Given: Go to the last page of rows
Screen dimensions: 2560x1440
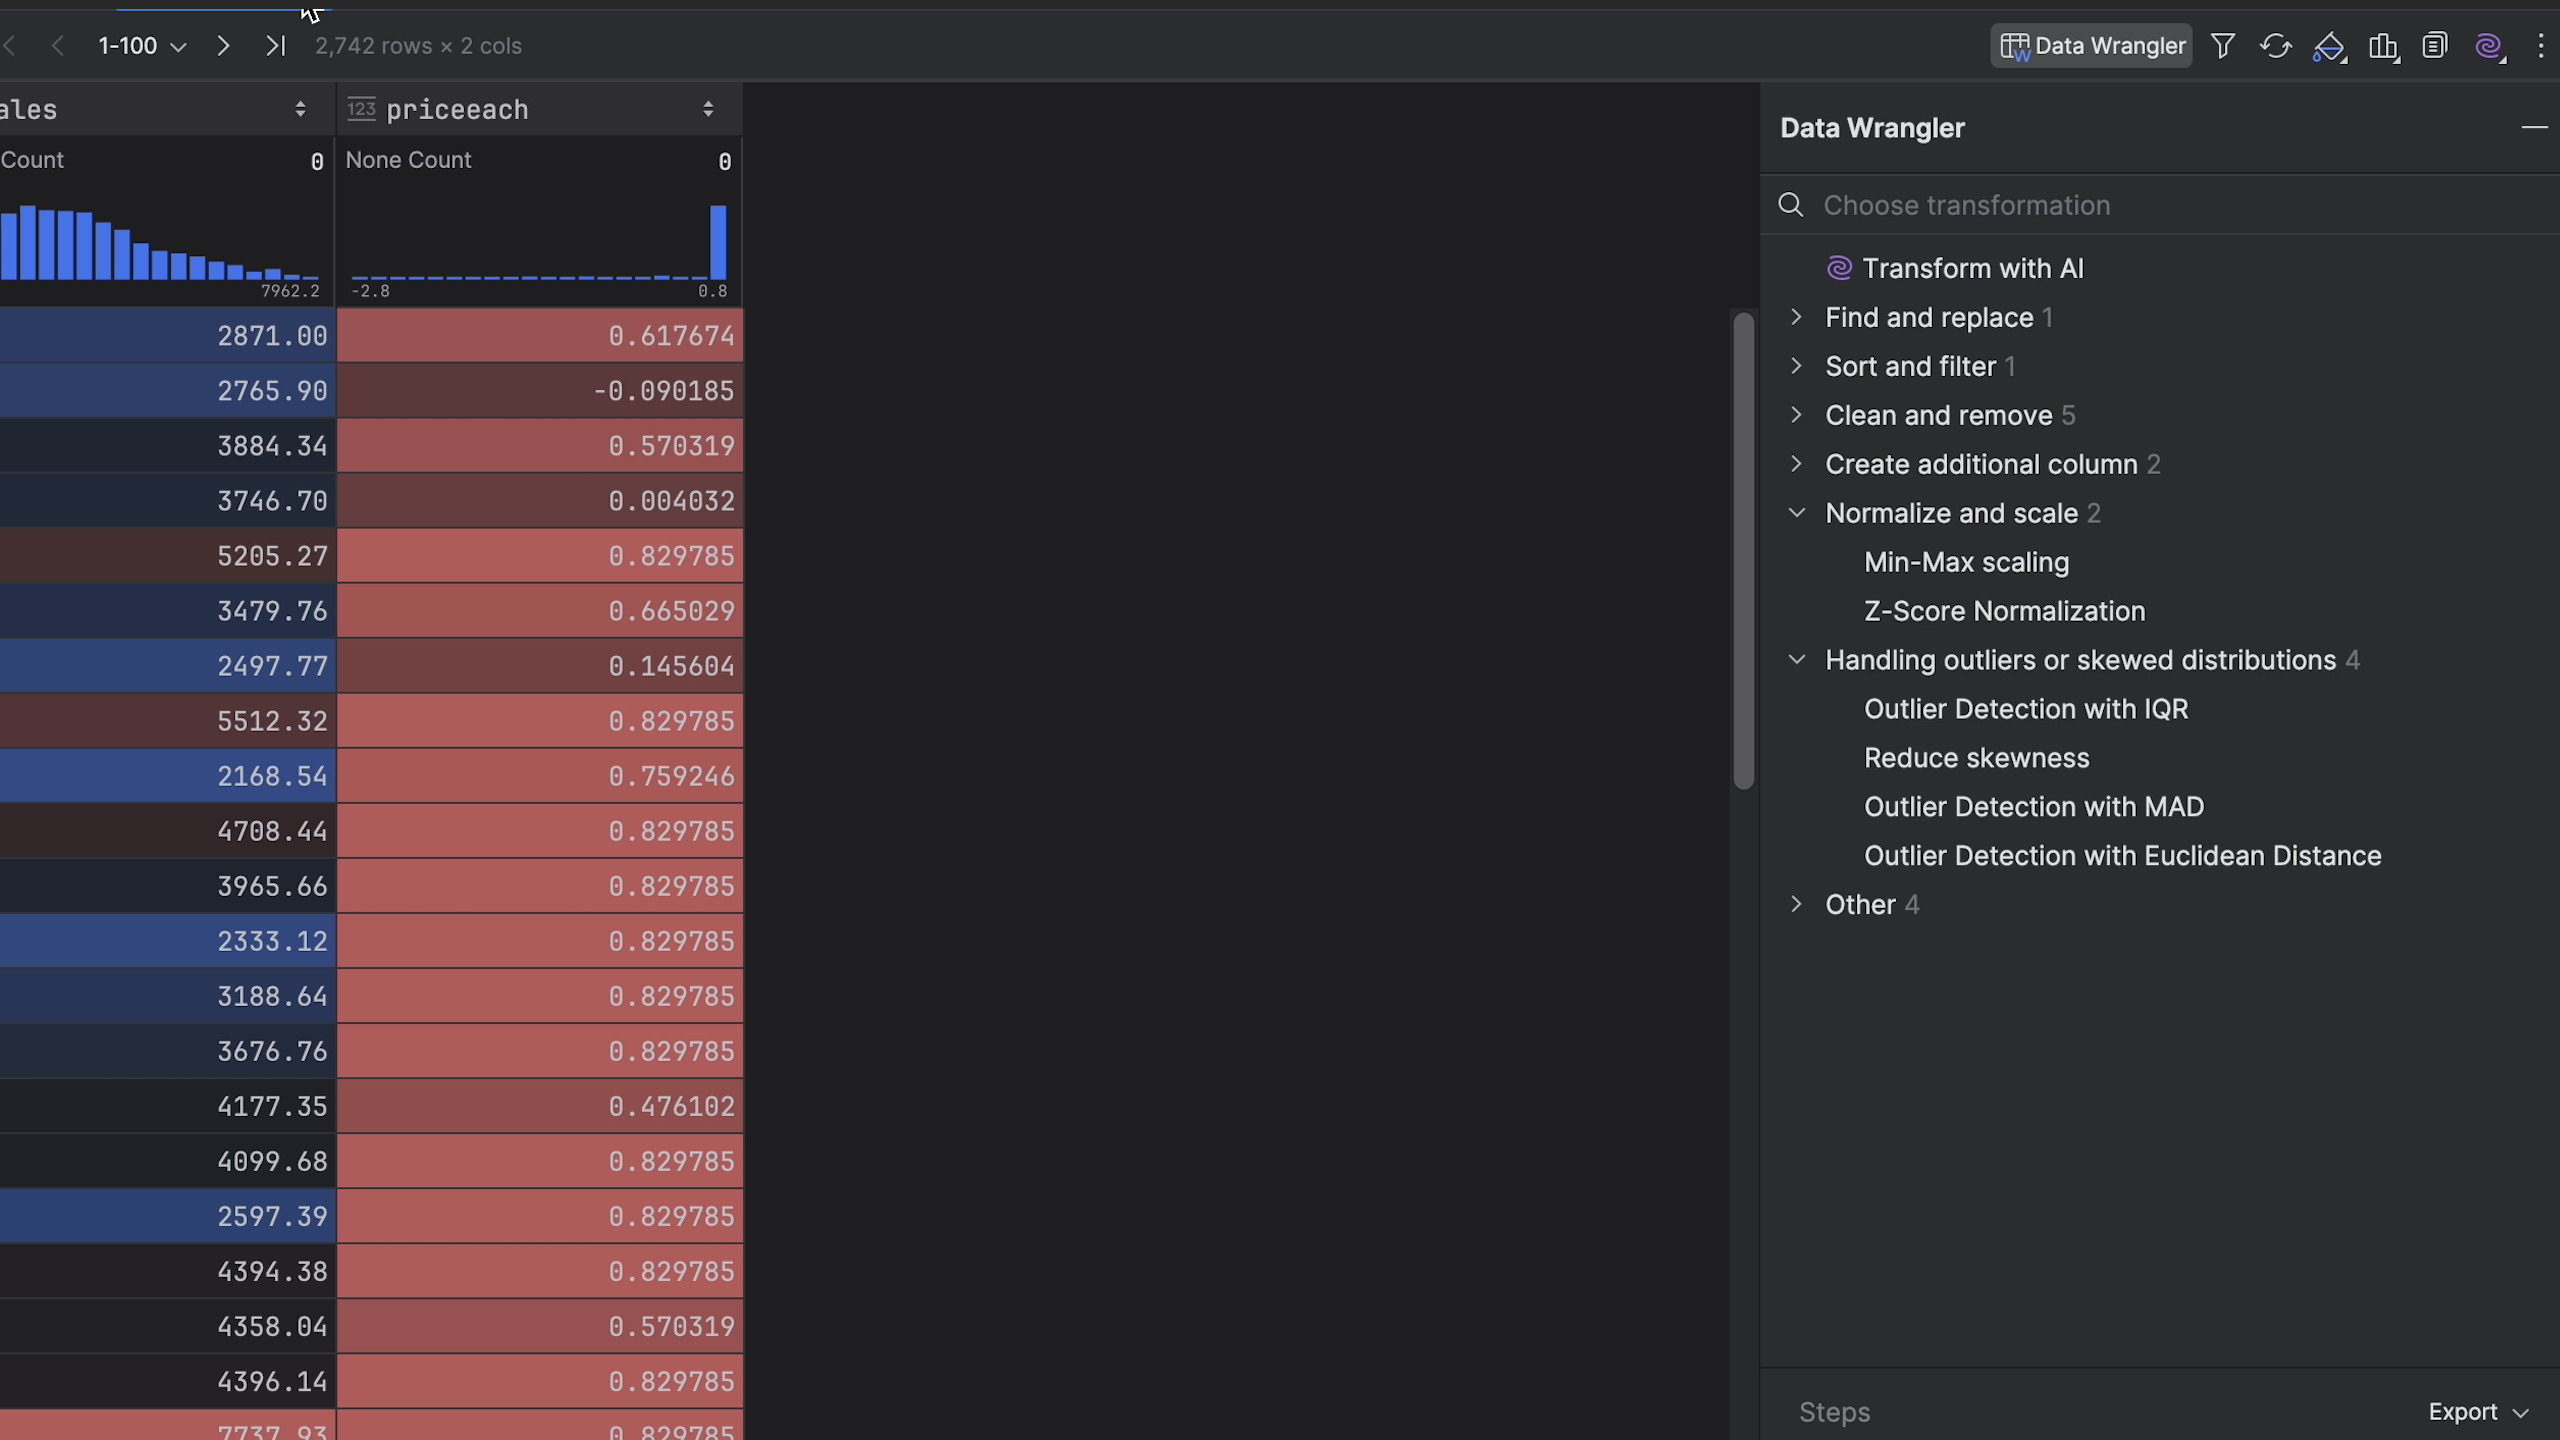Looking at the screenshot, I should 275,46.
